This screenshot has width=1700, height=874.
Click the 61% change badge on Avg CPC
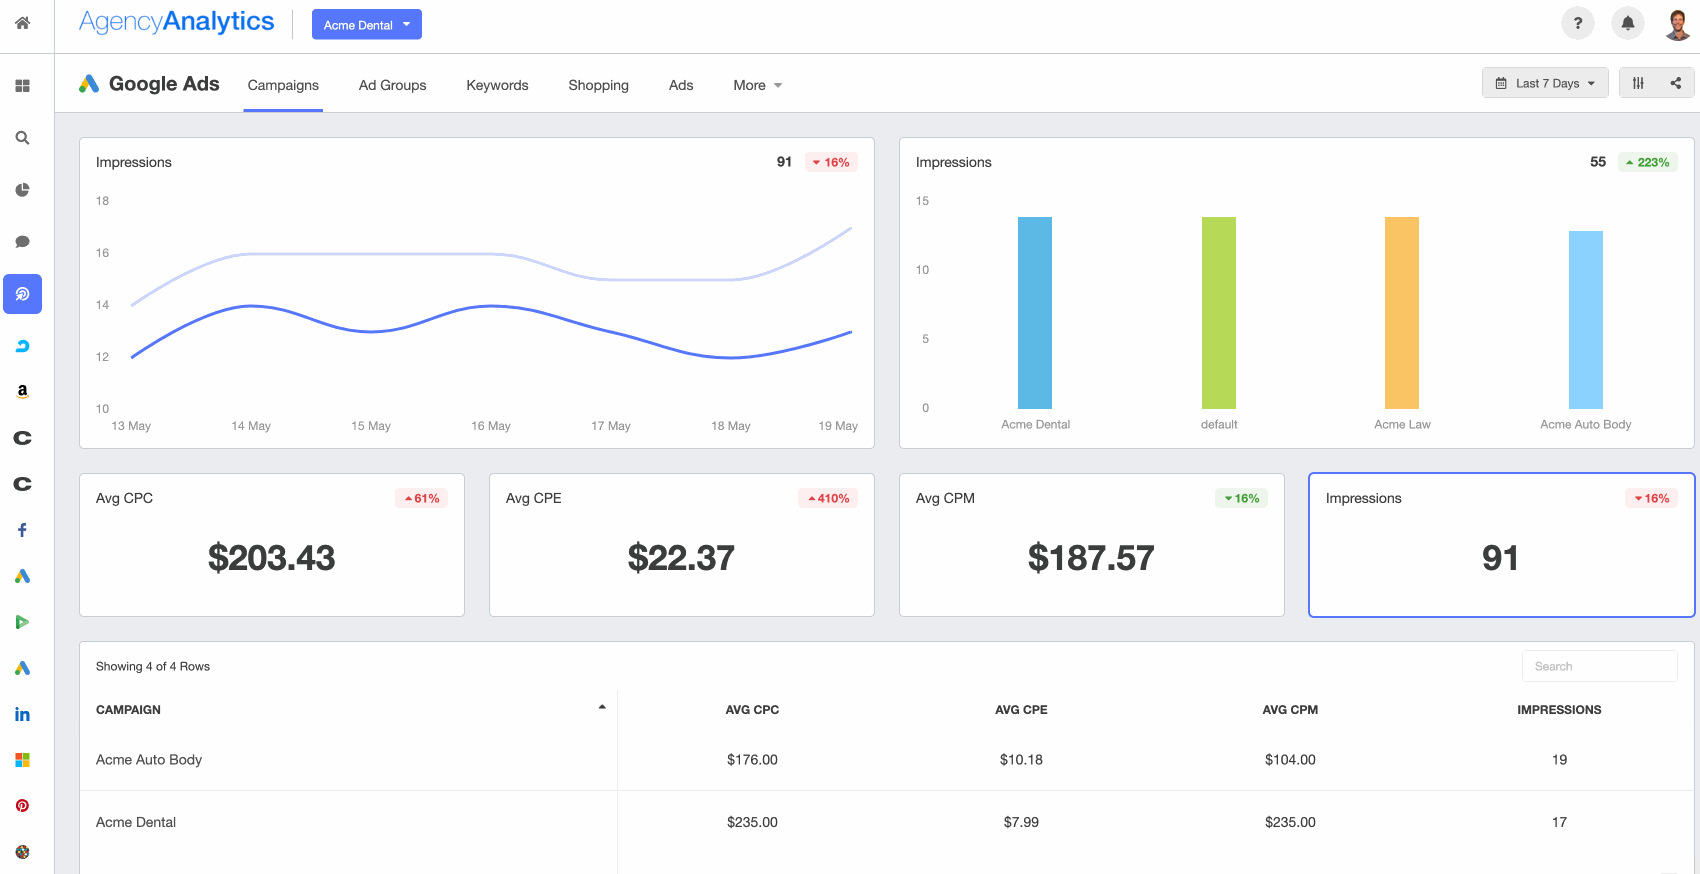point(422,498)
